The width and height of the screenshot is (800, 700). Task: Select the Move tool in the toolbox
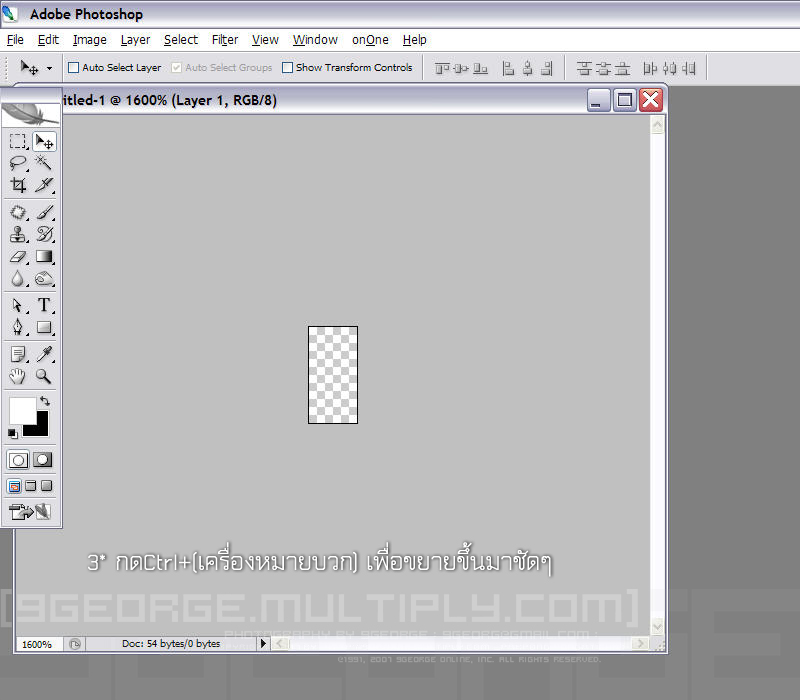[x=44, y=141]
